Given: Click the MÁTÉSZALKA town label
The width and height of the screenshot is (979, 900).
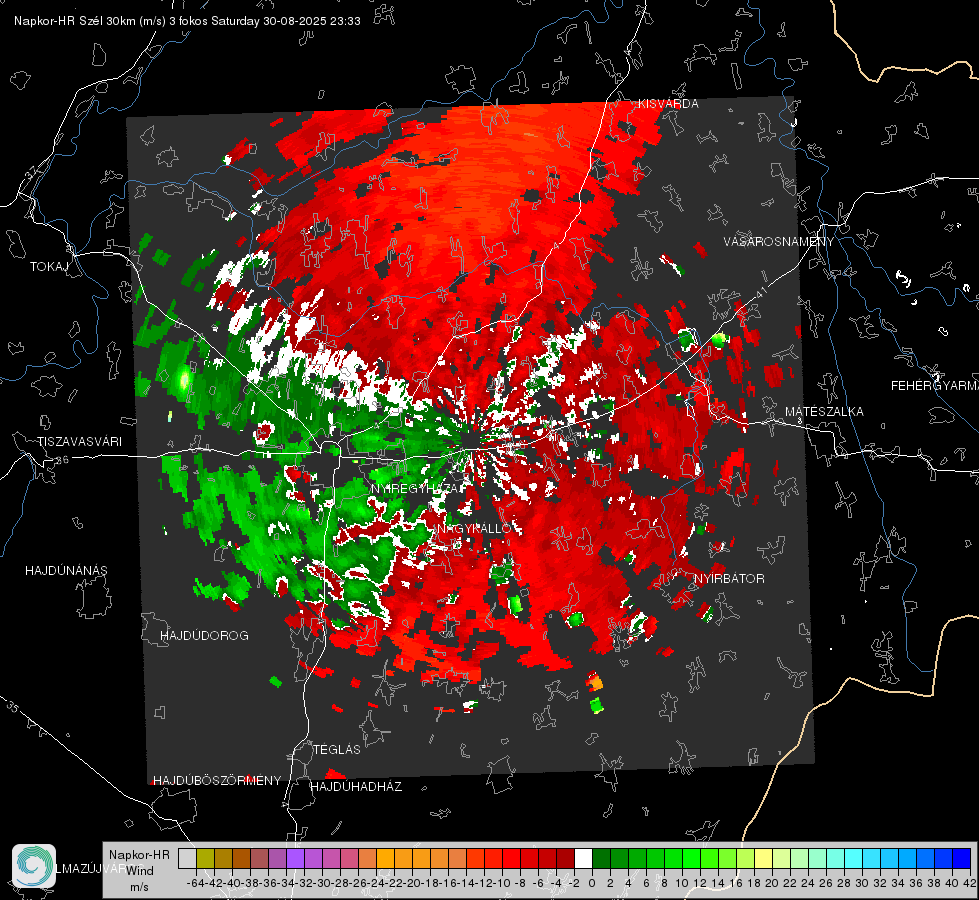Looking at the screenshot, I should click(x=824, y=412).
